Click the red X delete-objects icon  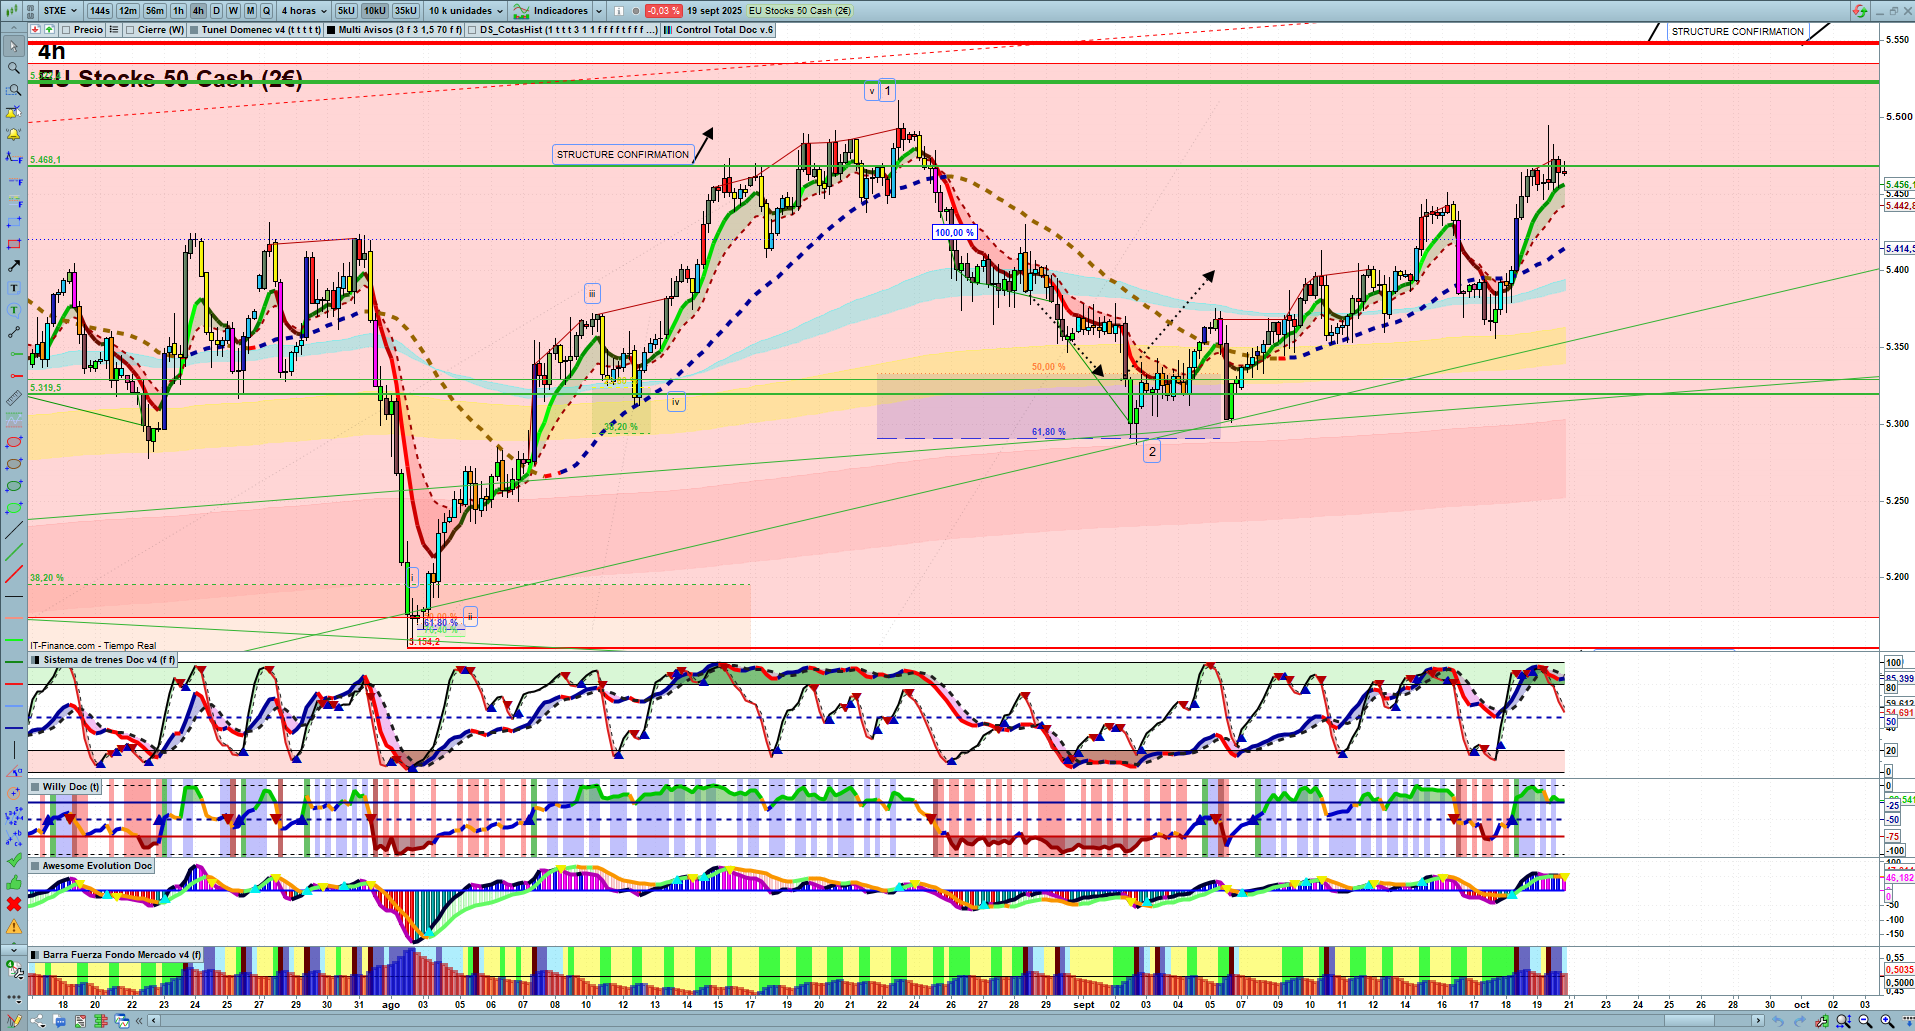click(x=14, y=904)
